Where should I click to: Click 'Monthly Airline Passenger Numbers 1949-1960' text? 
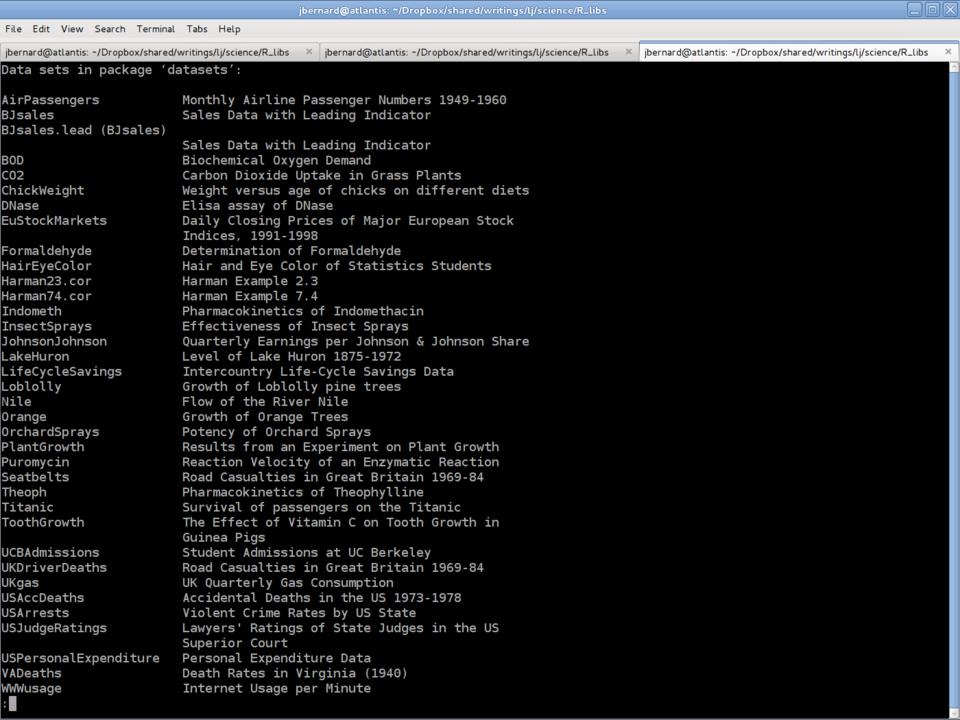(x=344, y=100)
